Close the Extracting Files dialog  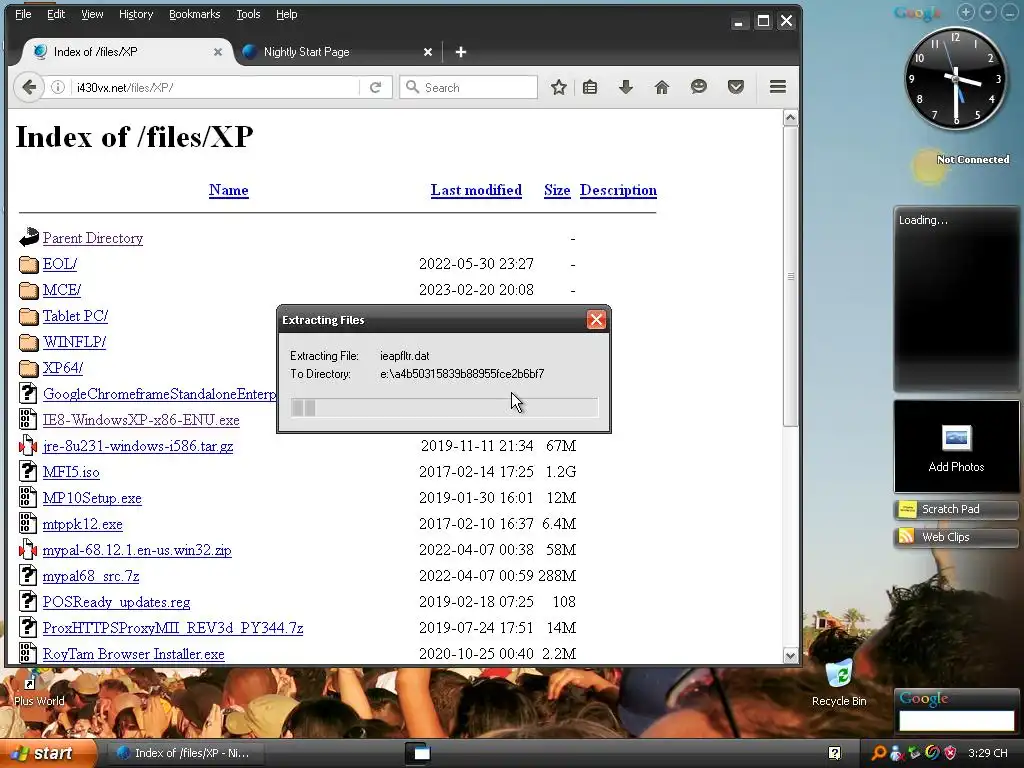(596, 320)
